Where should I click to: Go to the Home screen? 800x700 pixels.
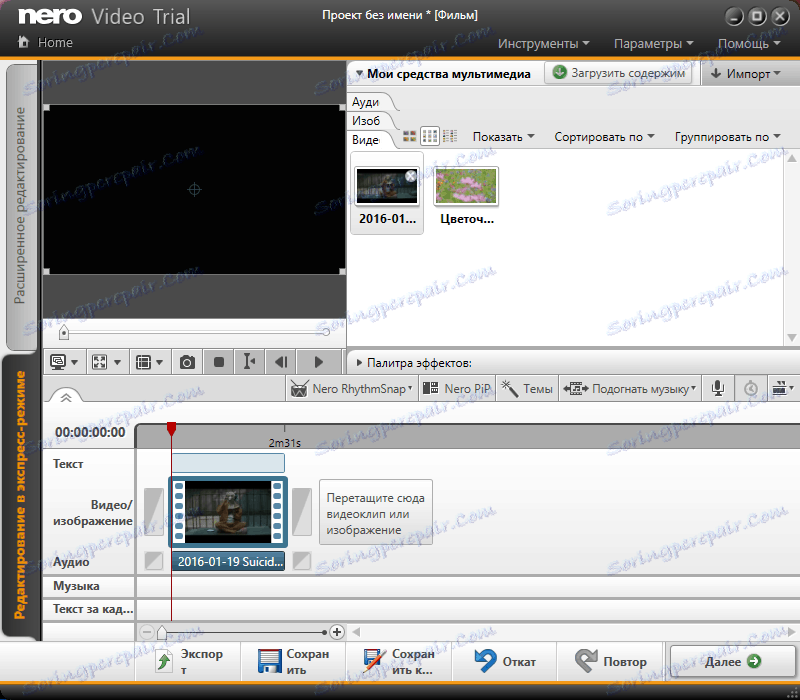[45, 42]
